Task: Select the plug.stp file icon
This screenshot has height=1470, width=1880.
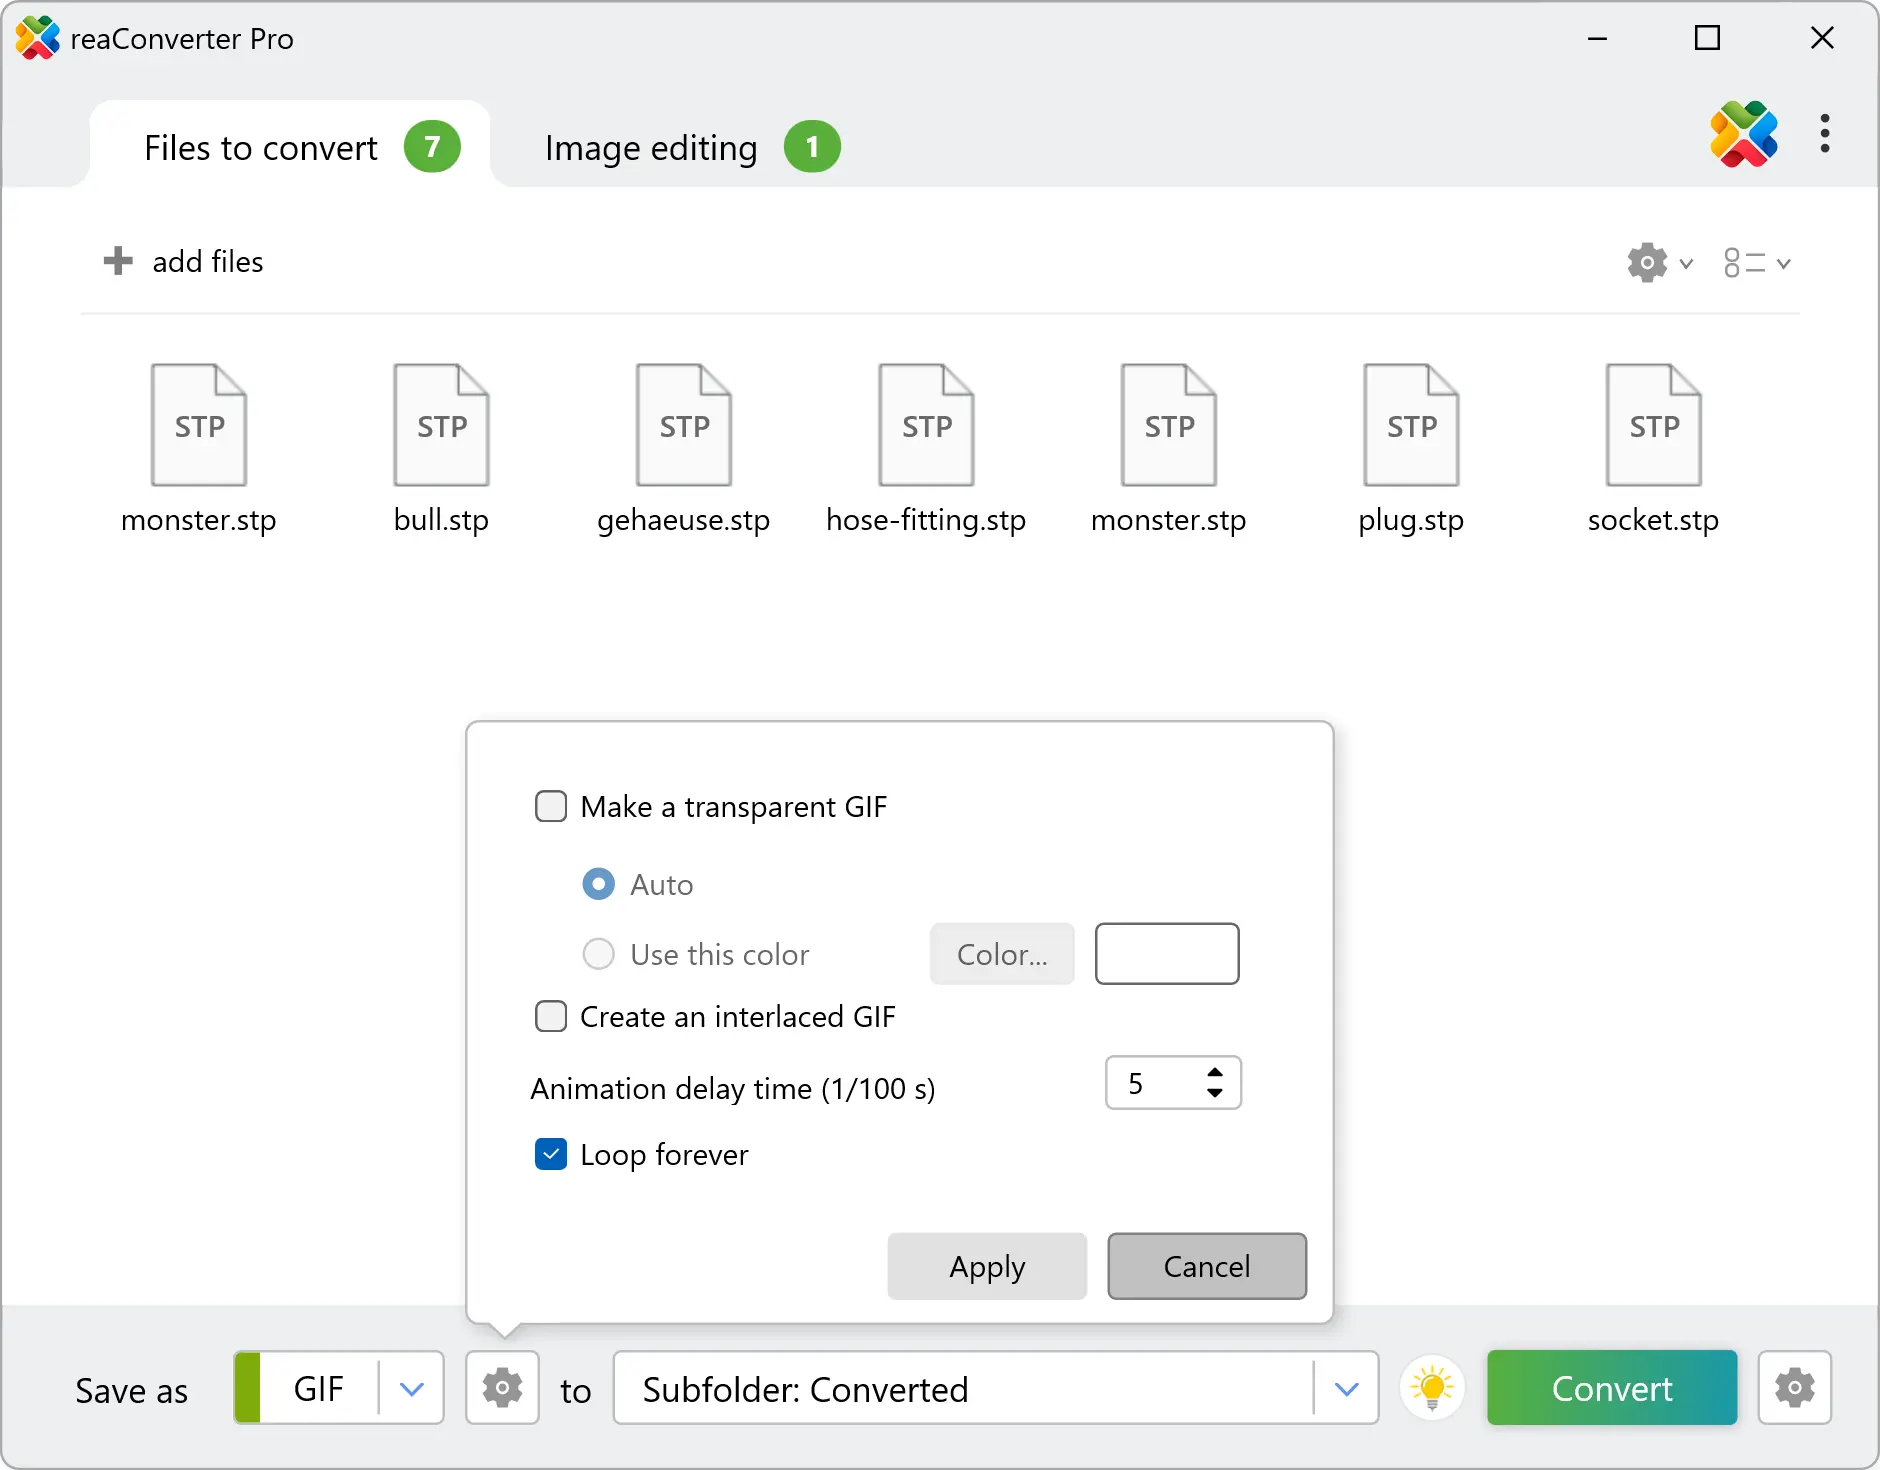Action: click(x=1411, y=425)
